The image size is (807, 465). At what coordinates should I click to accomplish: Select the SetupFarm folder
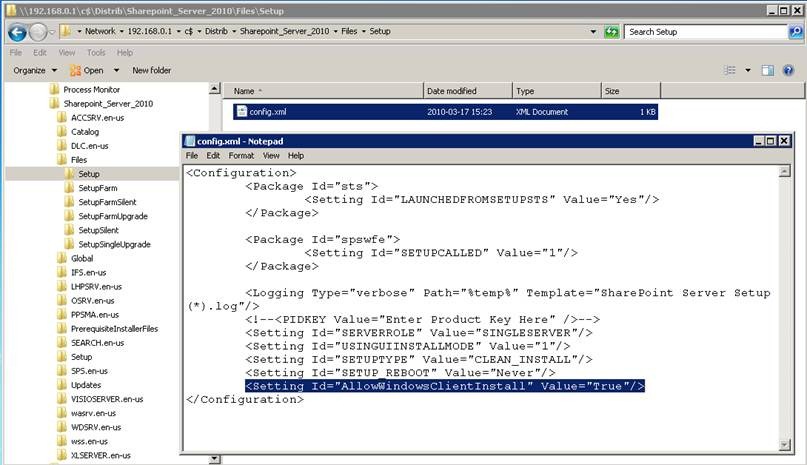coord(98,188)
